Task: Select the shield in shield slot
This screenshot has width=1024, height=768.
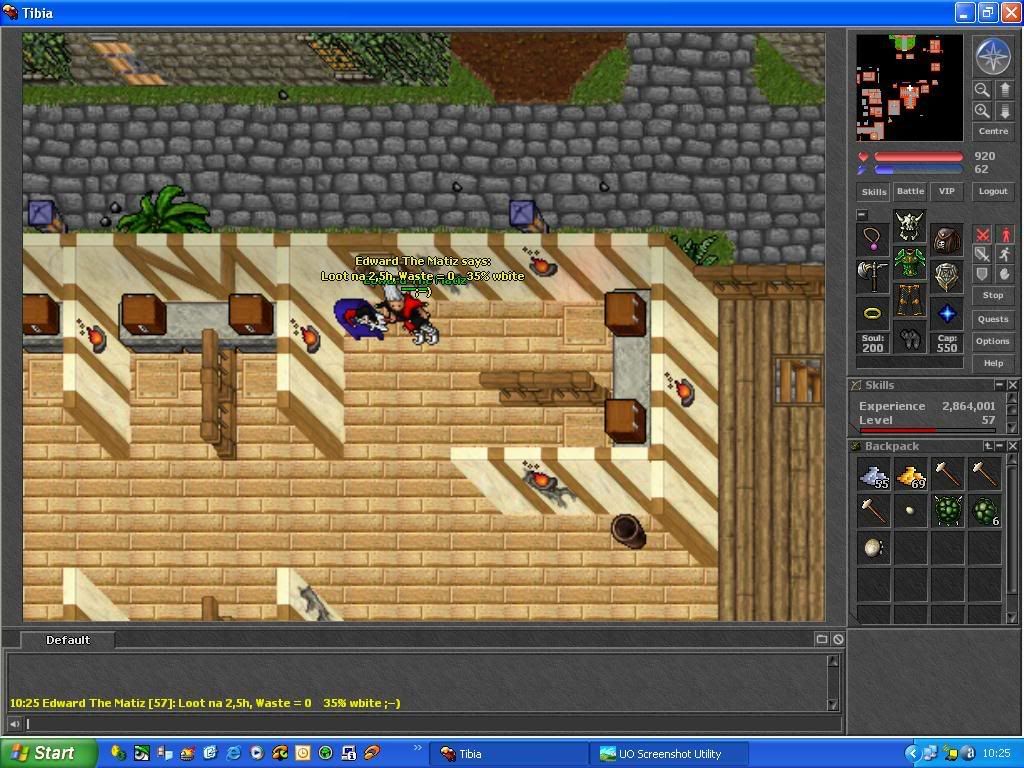Action: click(946, 276)
